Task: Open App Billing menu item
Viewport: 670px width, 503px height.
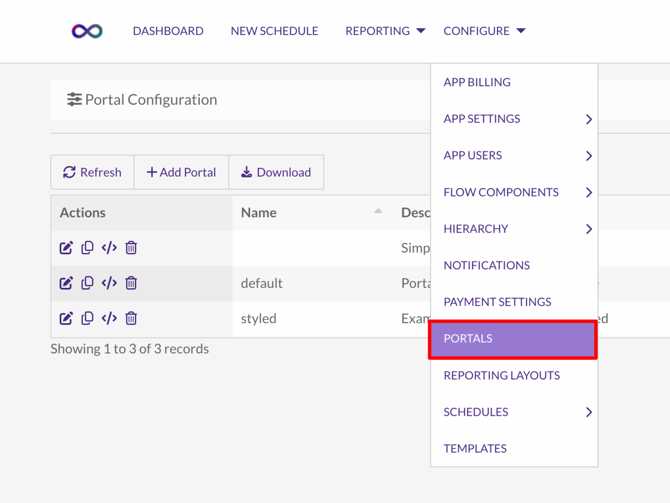Action: coord(477,82)
